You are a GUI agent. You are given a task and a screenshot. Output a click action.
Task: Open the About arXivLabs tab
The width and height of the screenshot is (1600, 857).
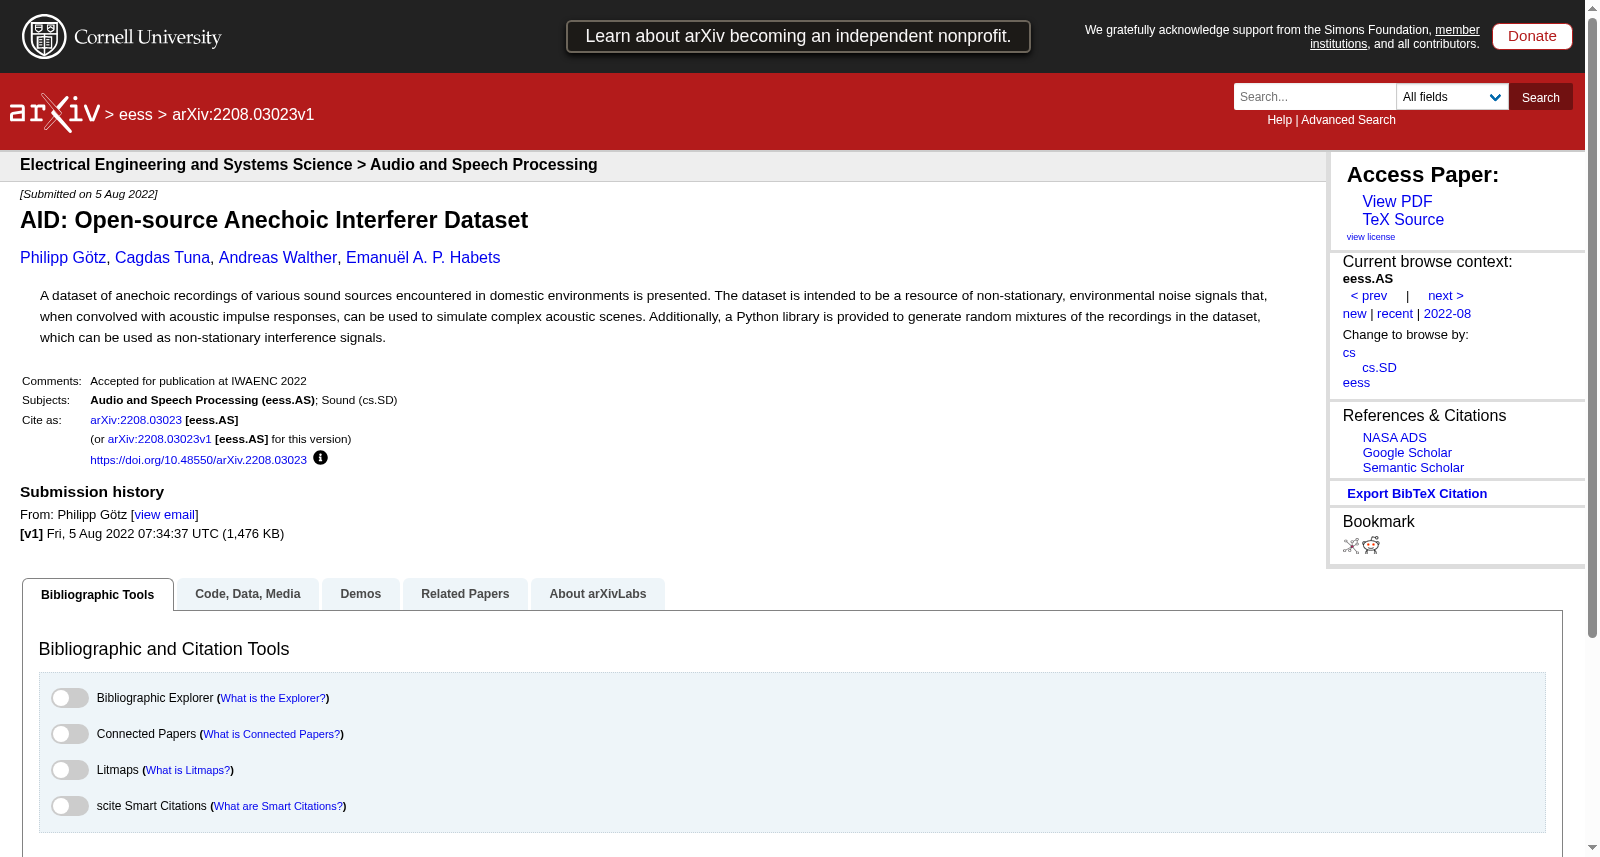[598, 594]
